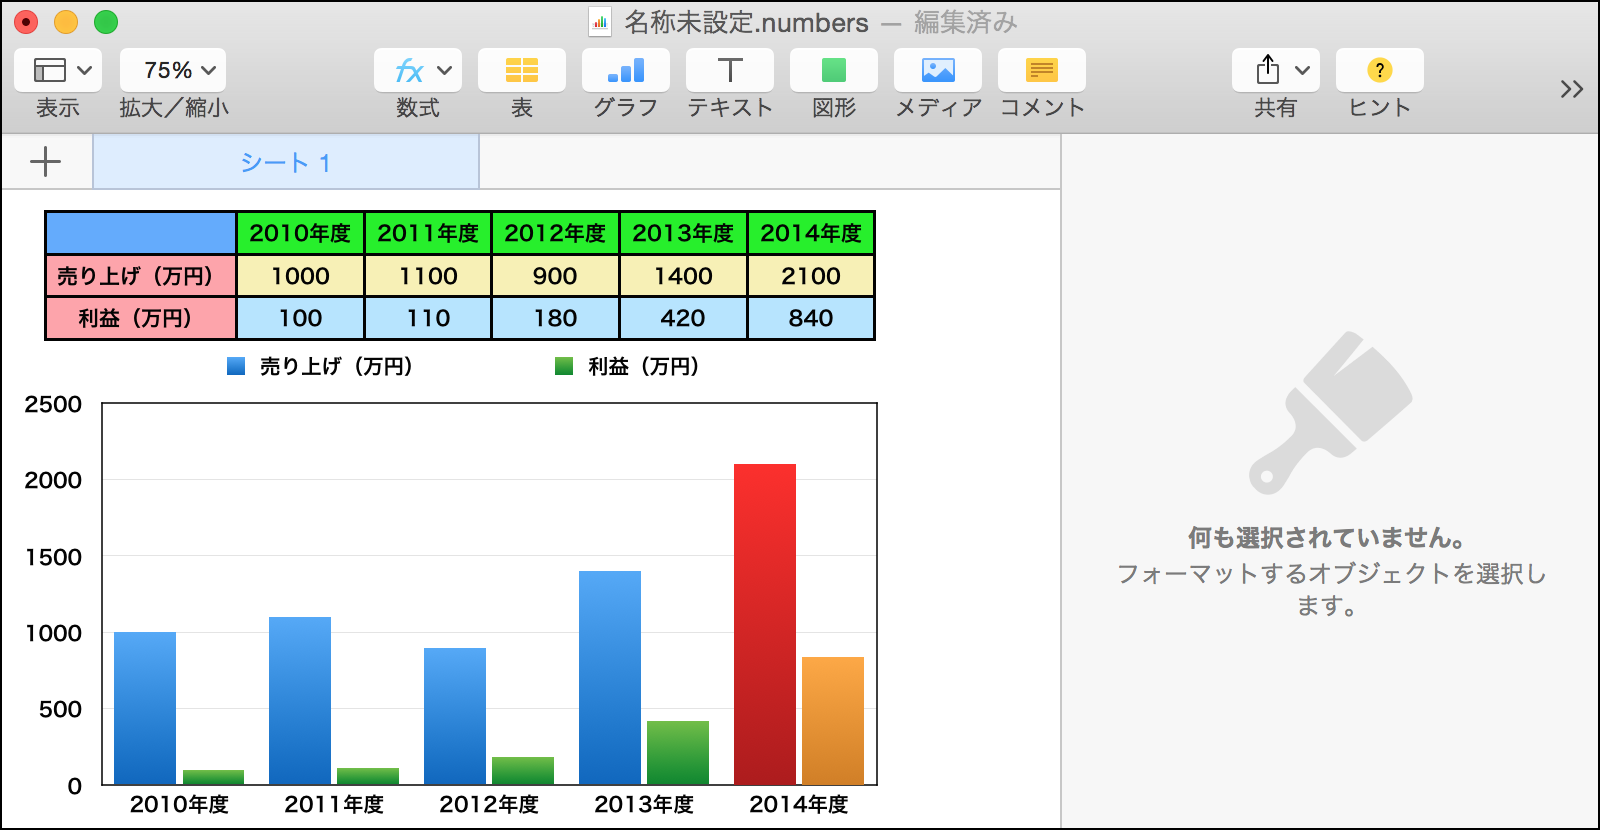Click the 2012年度 chart axis label
Screen dimensions: 1600x830
click(489, 804)
